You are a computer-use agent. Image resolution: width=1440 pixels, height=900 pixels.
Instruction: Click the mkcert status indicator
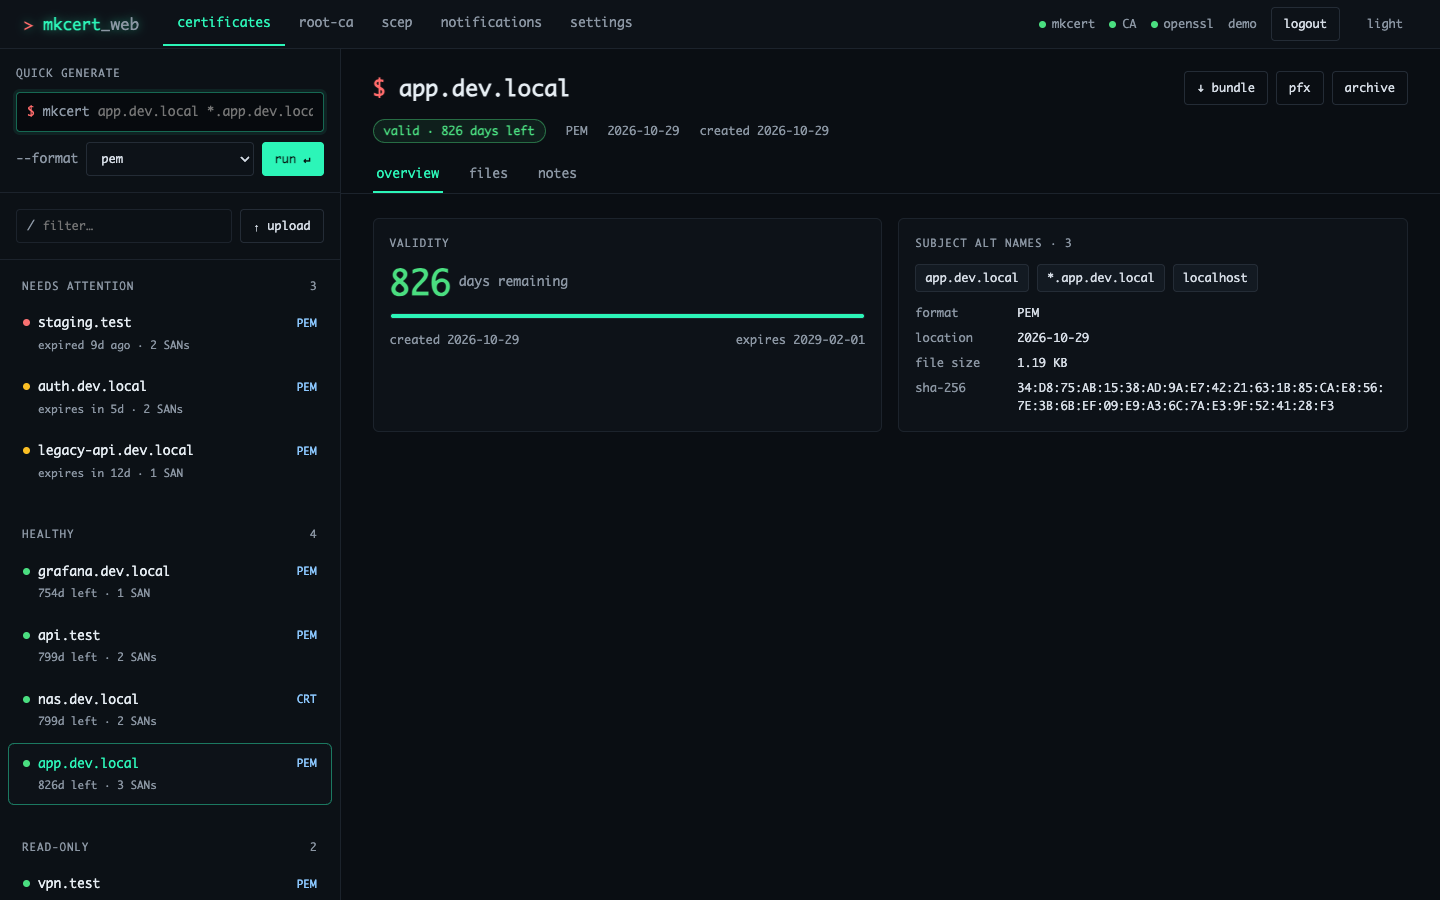pos(1067,24)
